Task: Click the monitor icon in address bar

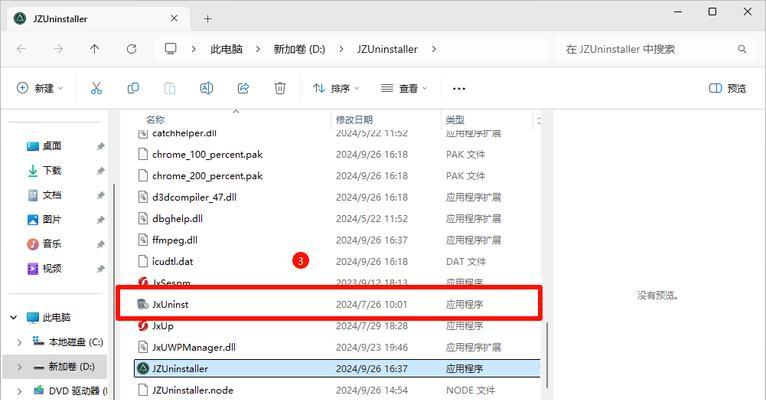Action: (x=170, y=49)
